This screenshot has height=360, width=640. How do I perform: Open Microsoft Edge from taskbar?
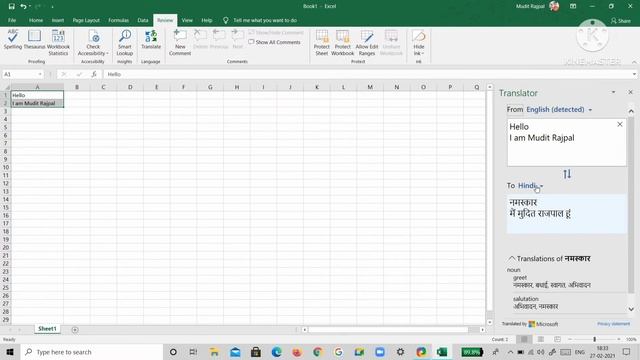pos(276,352)
